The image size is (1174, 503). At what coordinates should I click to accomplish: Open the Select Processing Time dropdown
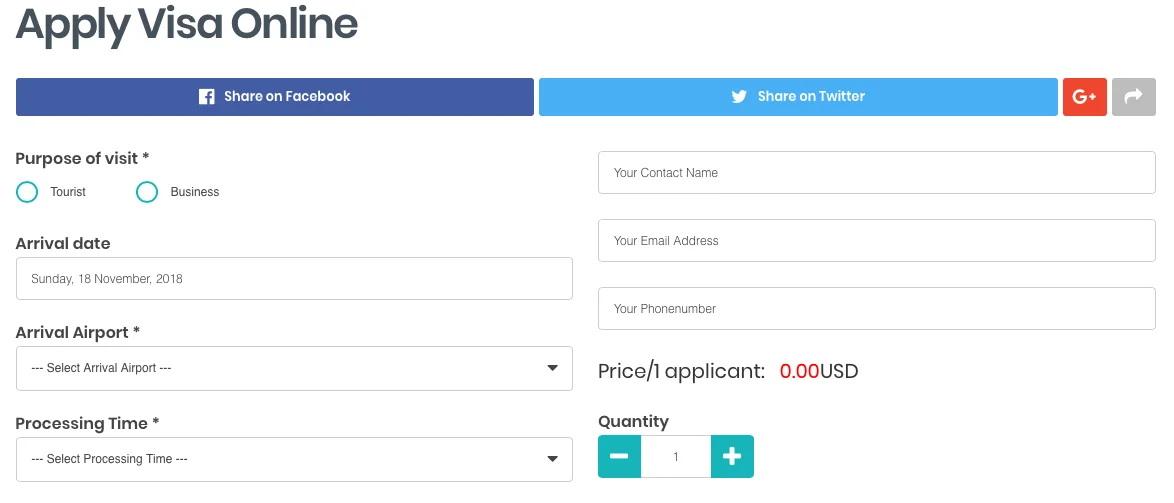point(294,459)
